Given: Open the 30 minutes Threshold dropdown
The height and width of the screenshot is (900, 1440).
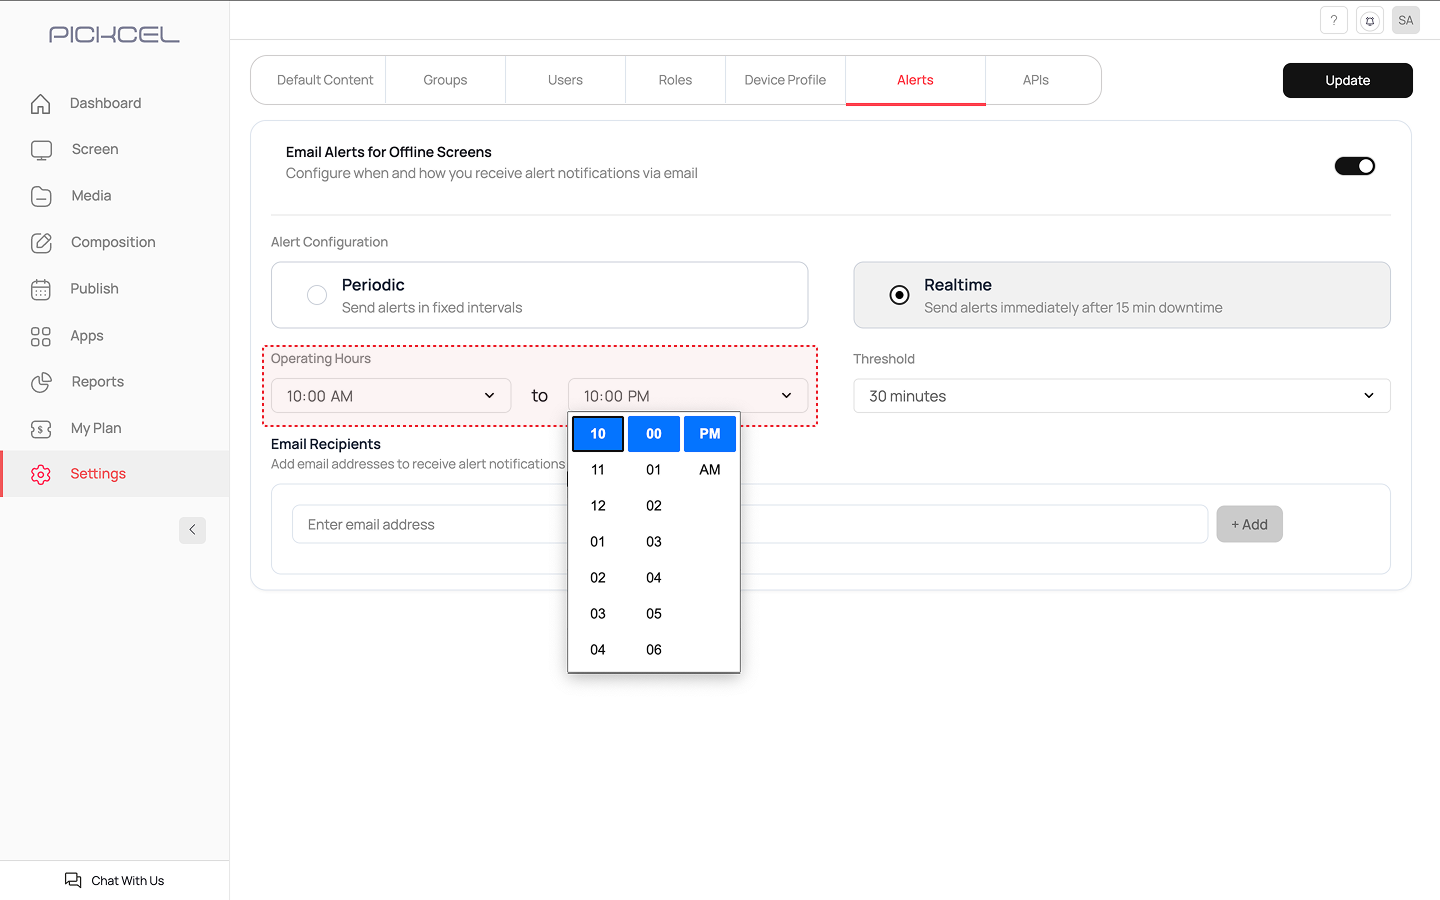Looking at the screenshot, I should click(1120, 396).
